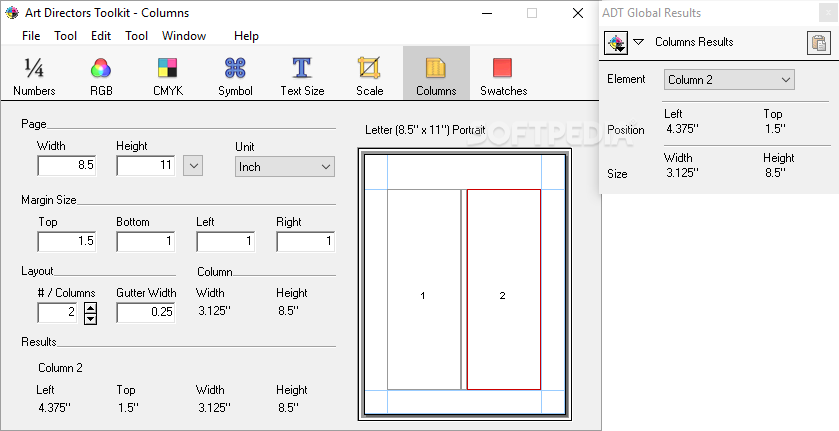Click the 4.375" Left value under Results
Viewport: 839px width, 431px height.
coord(55,408)
